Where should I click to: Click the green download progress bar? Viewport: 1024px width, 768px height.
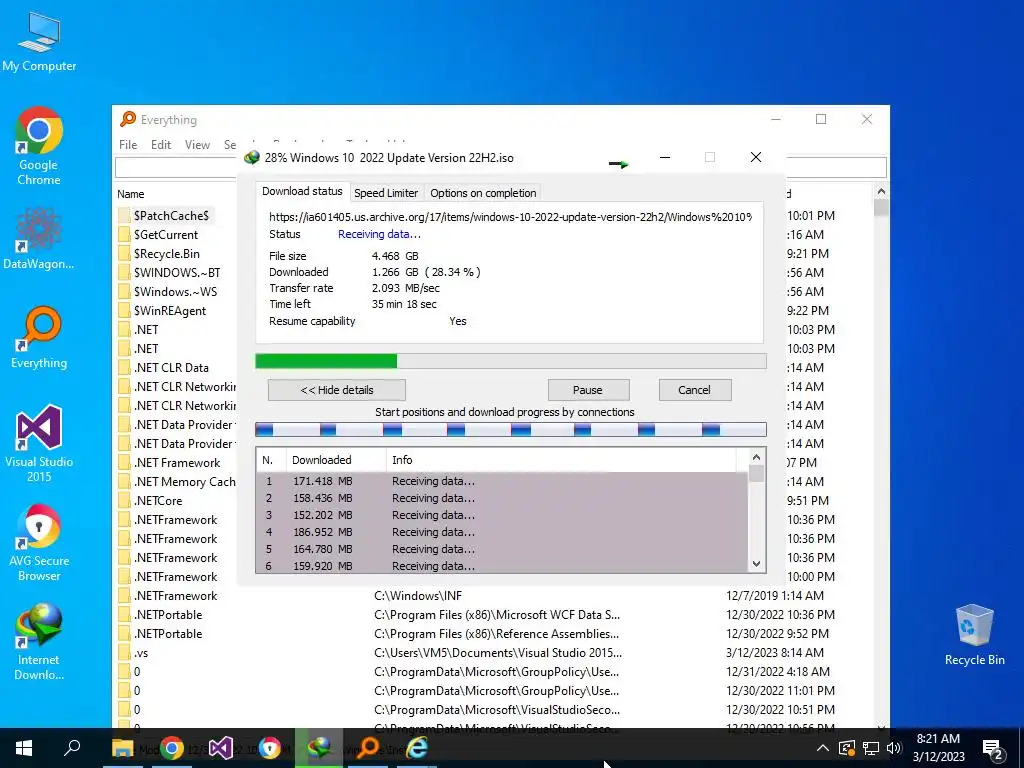point(510,361)
